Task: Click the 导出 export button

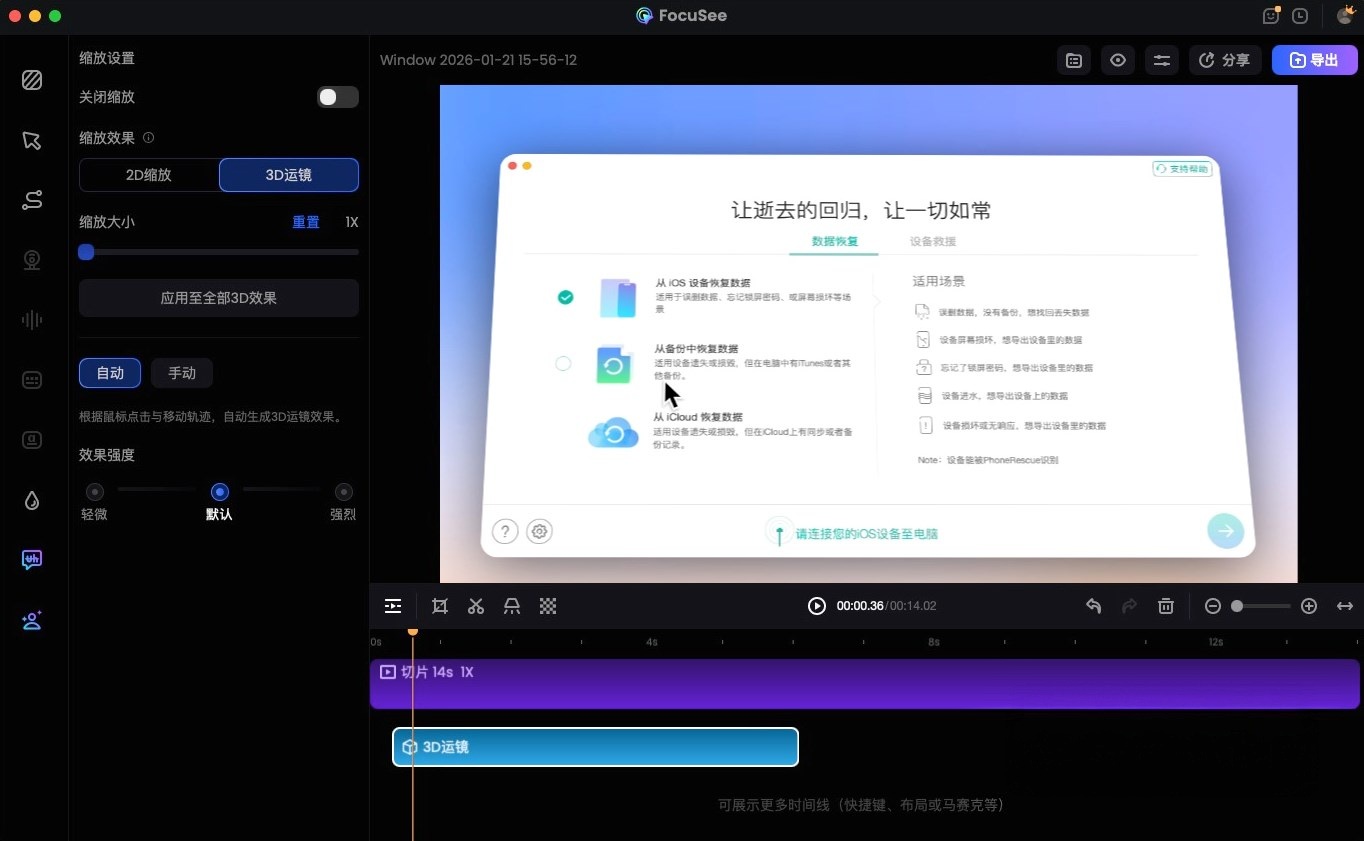Action: tap(1314, 60)
